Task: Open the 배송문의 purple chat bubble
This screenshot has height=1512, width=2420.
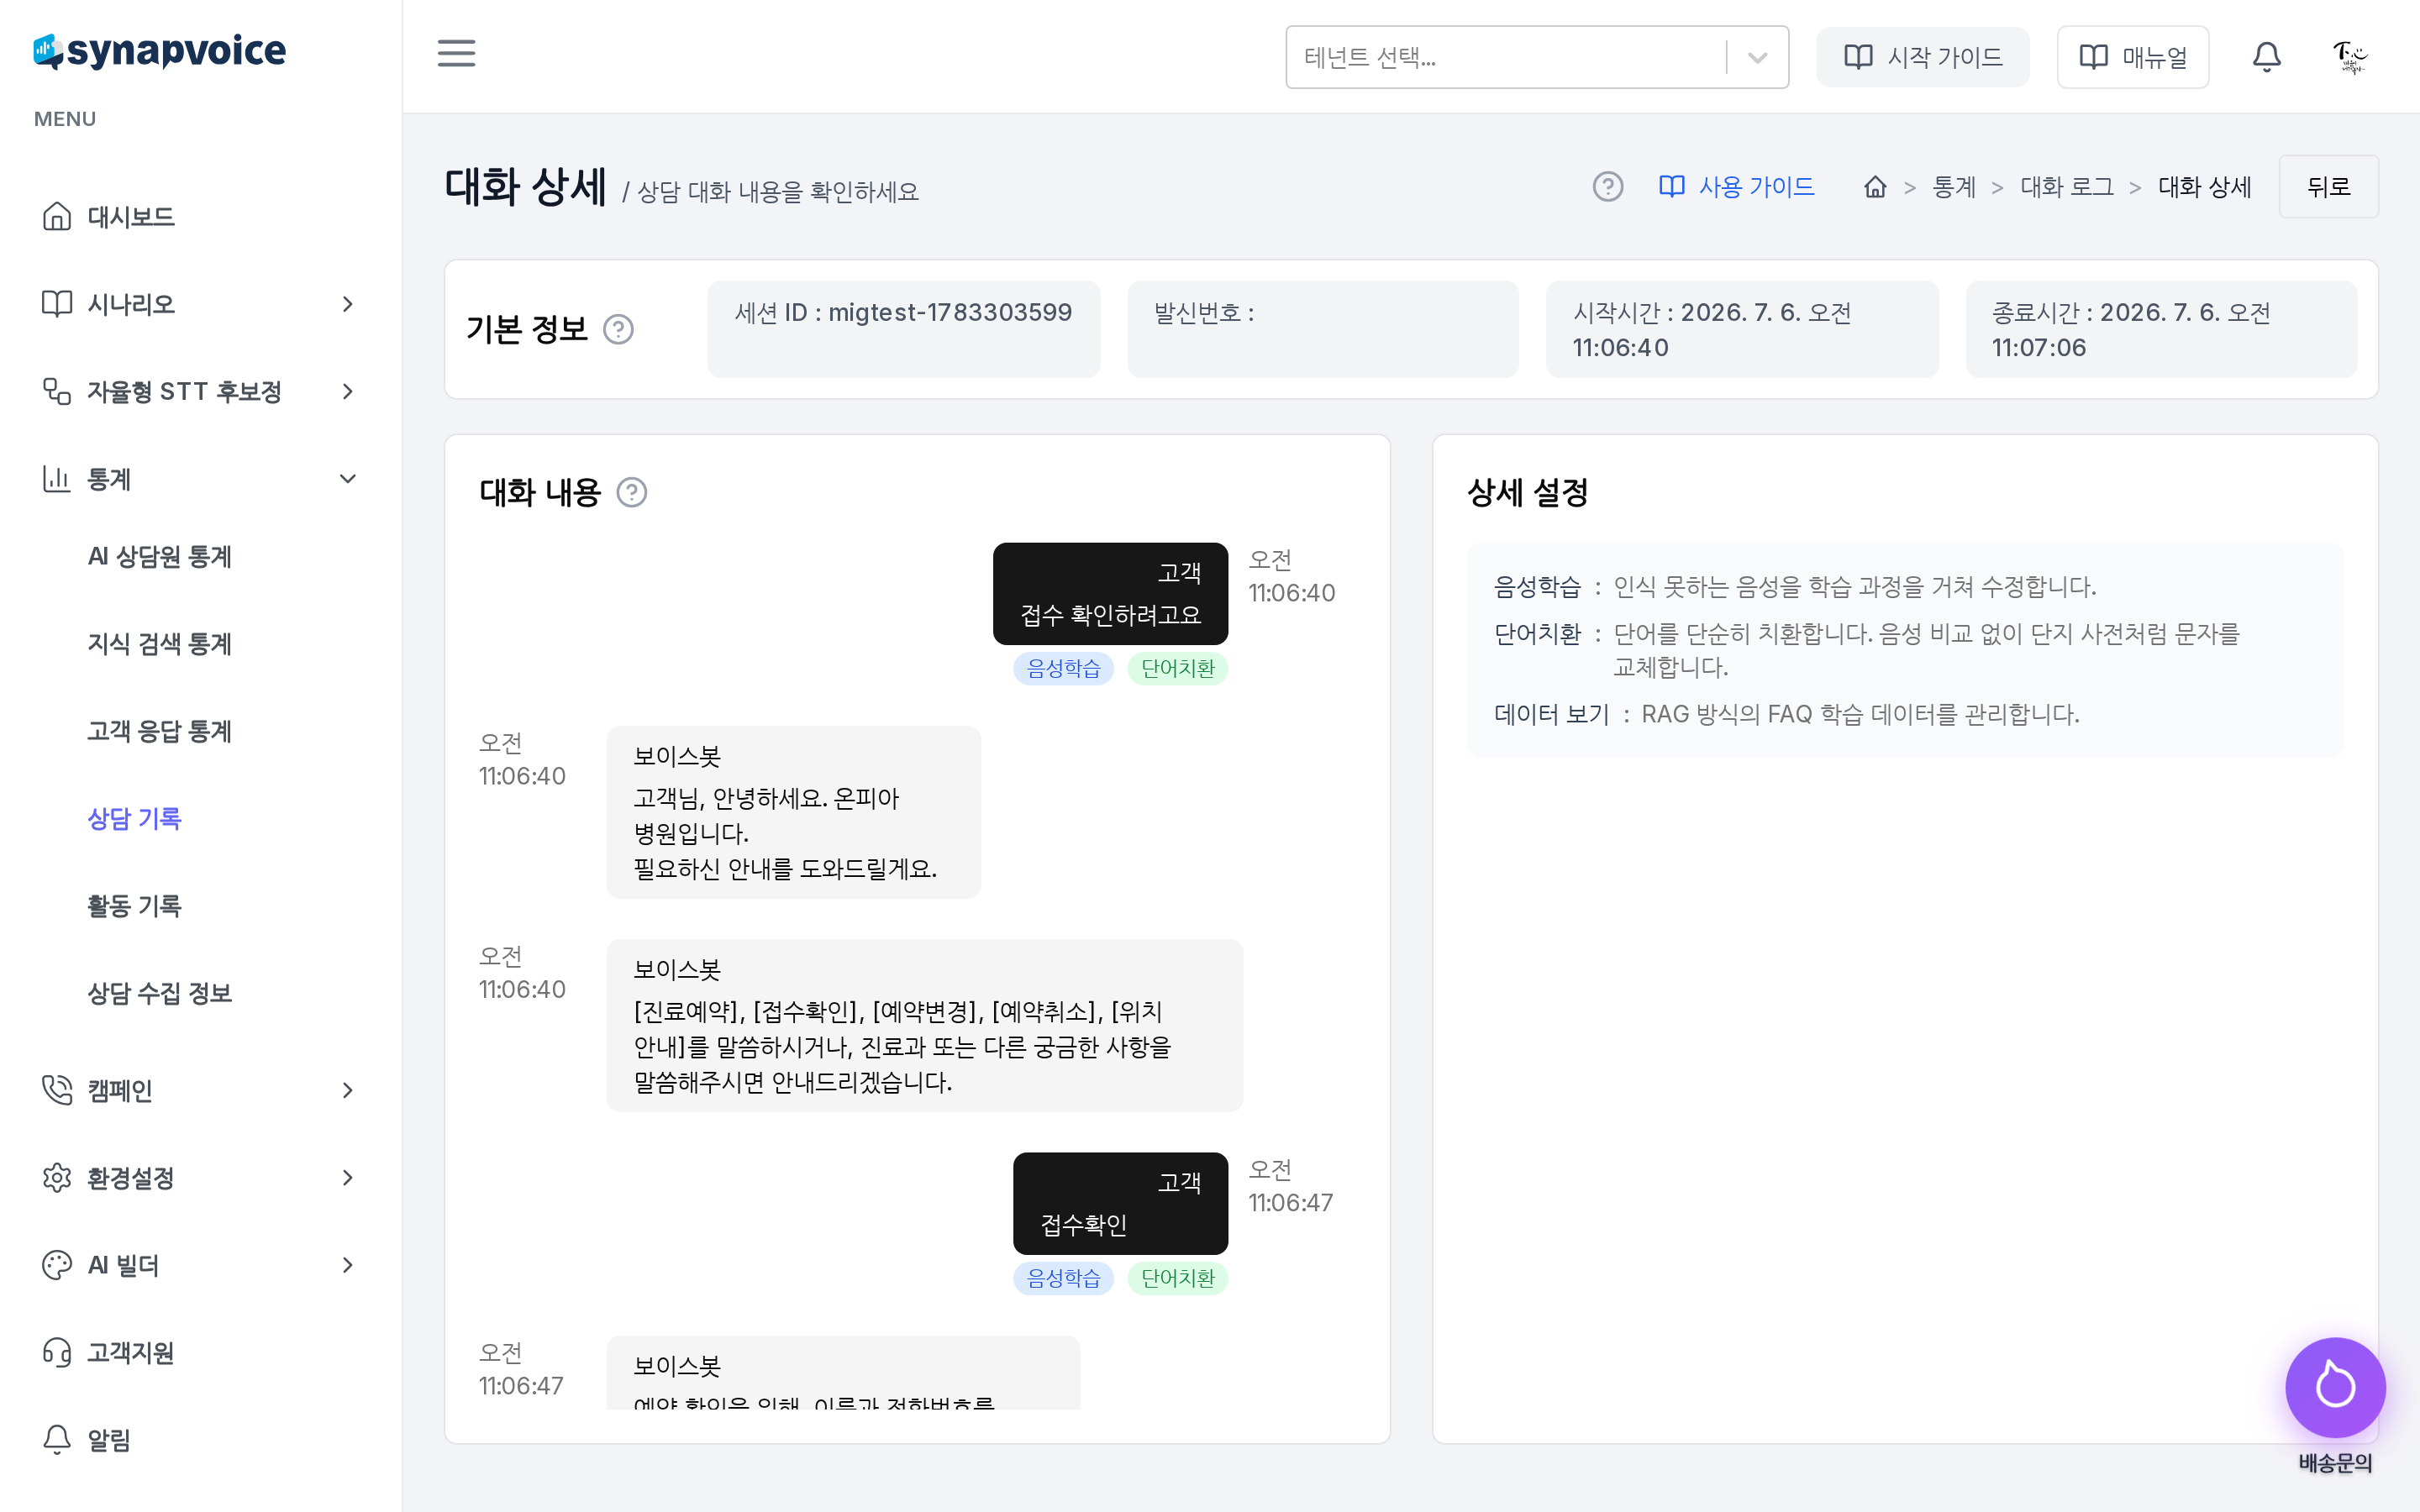Action: coord(2335,1387)
